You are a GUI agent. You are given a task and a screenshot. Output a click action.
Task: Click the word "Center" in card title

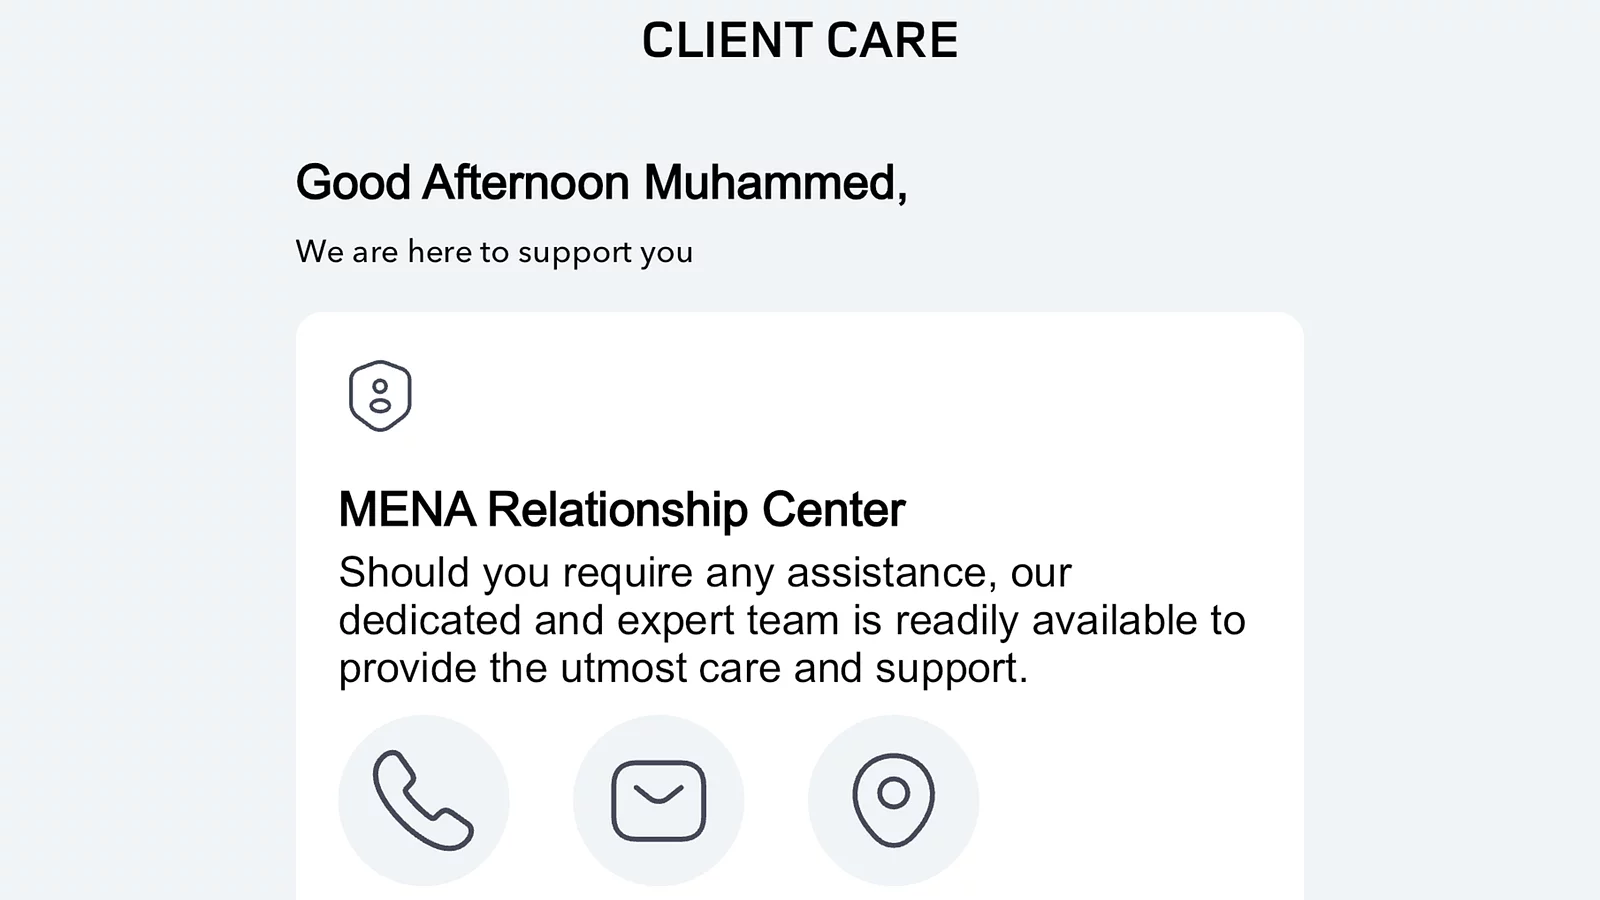click(x=833, y=510)
